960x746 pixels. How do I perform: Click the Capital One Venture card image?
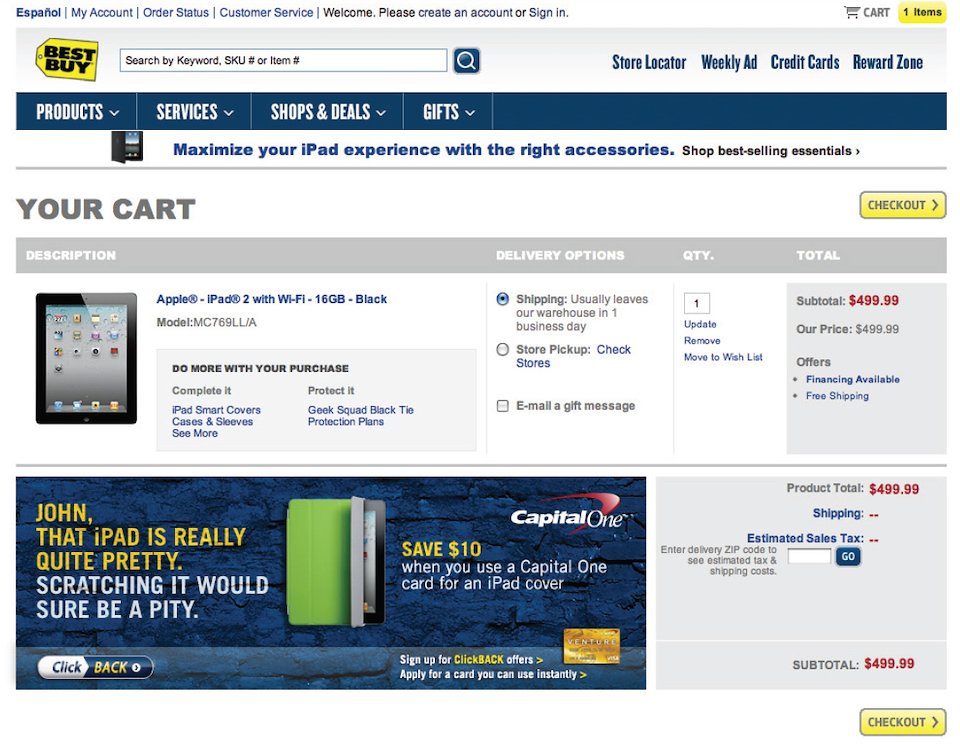point(592,644)
